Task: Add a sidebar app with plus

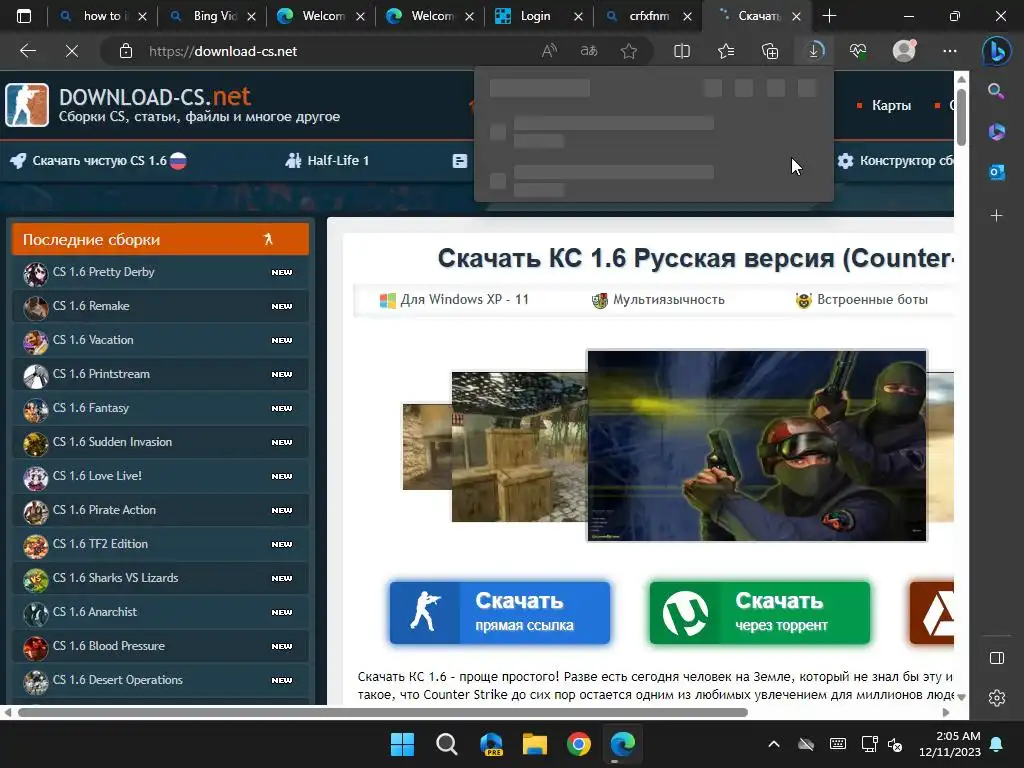Action: click(x=997, y=216)
